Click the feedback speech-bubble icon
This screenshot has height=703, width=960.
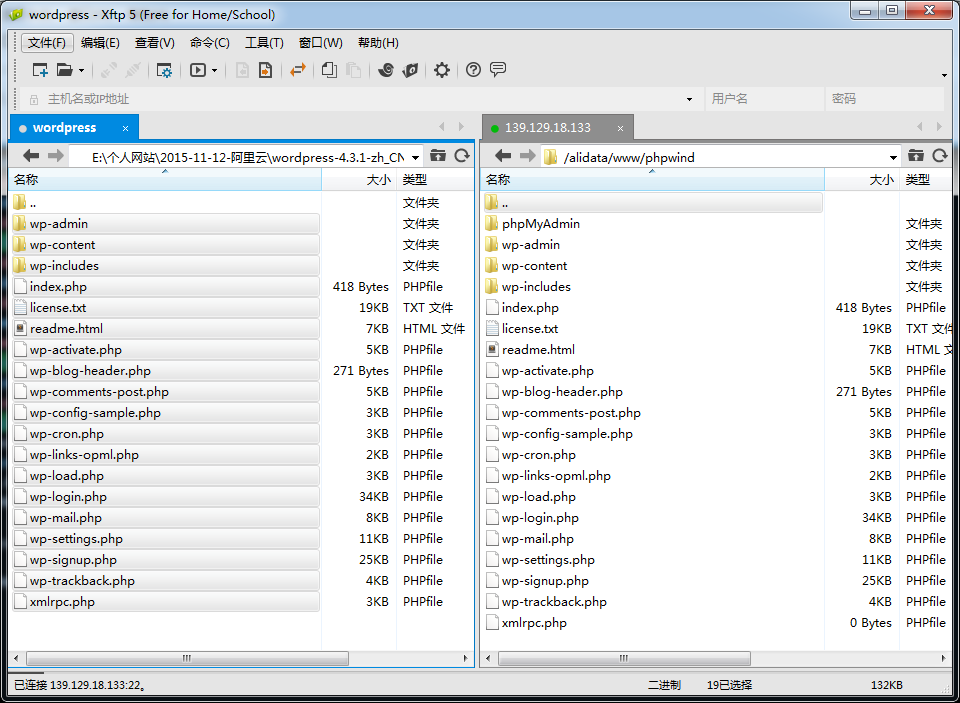point(496,70)
